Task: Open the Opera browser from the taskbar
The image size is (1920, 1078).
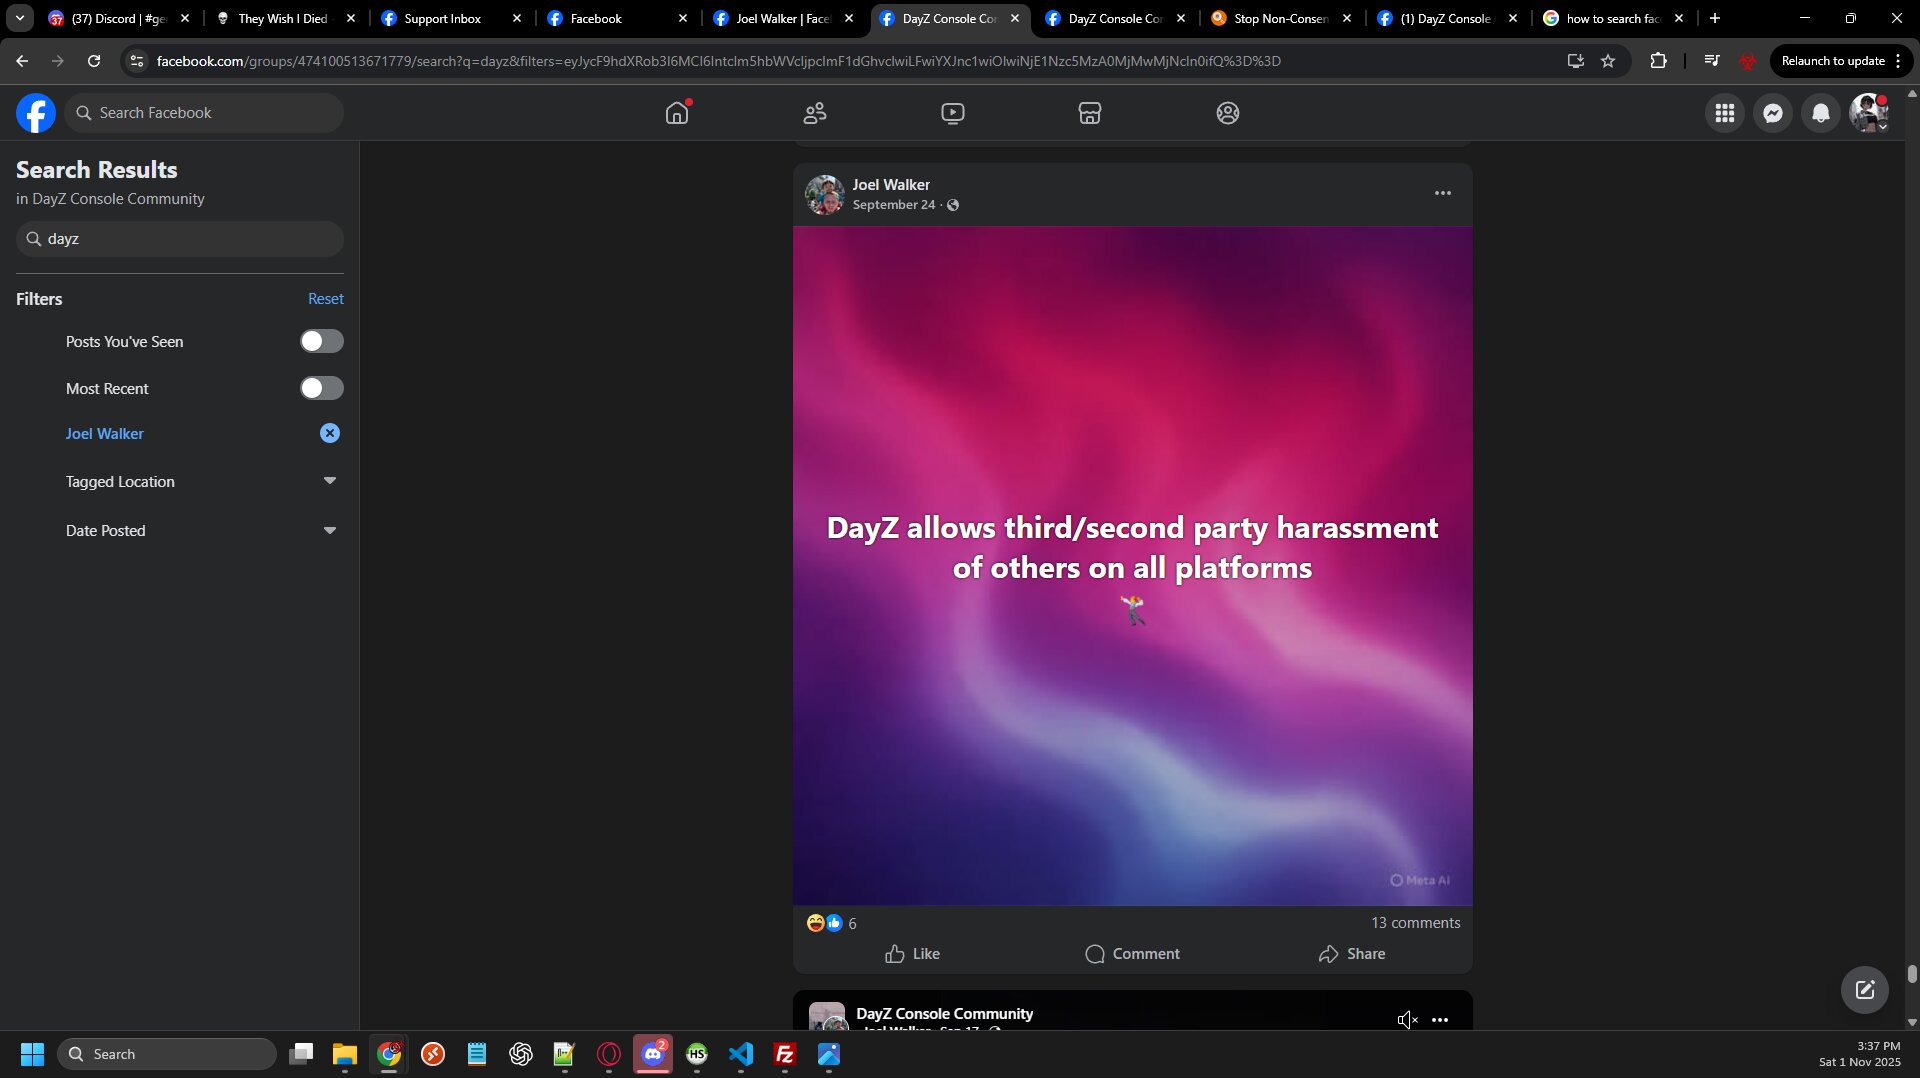Action: [609, 1054]
